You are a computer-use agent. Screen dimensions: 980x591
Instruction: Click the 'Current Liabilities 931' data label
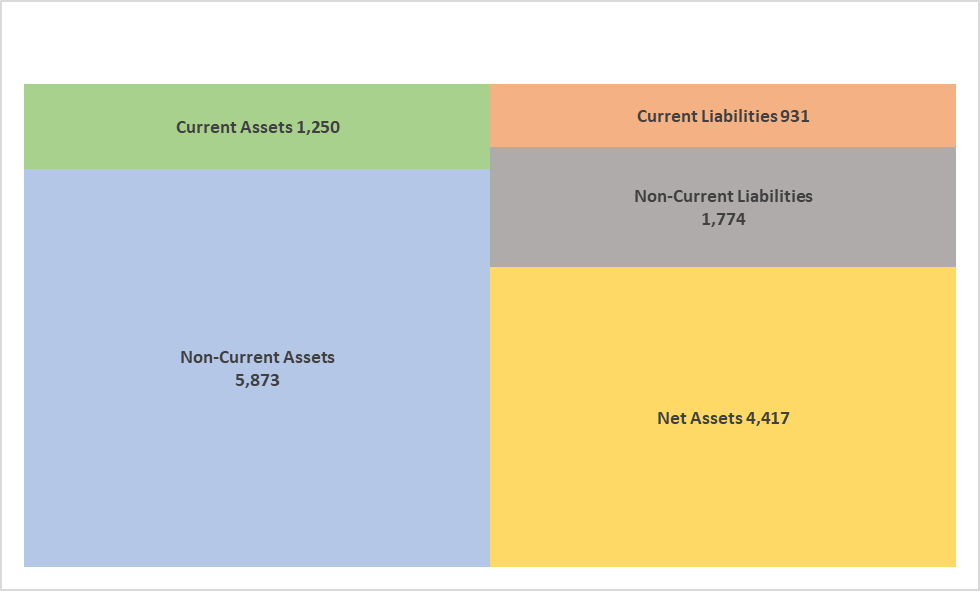pyautogui.click(x=723, y=116)
